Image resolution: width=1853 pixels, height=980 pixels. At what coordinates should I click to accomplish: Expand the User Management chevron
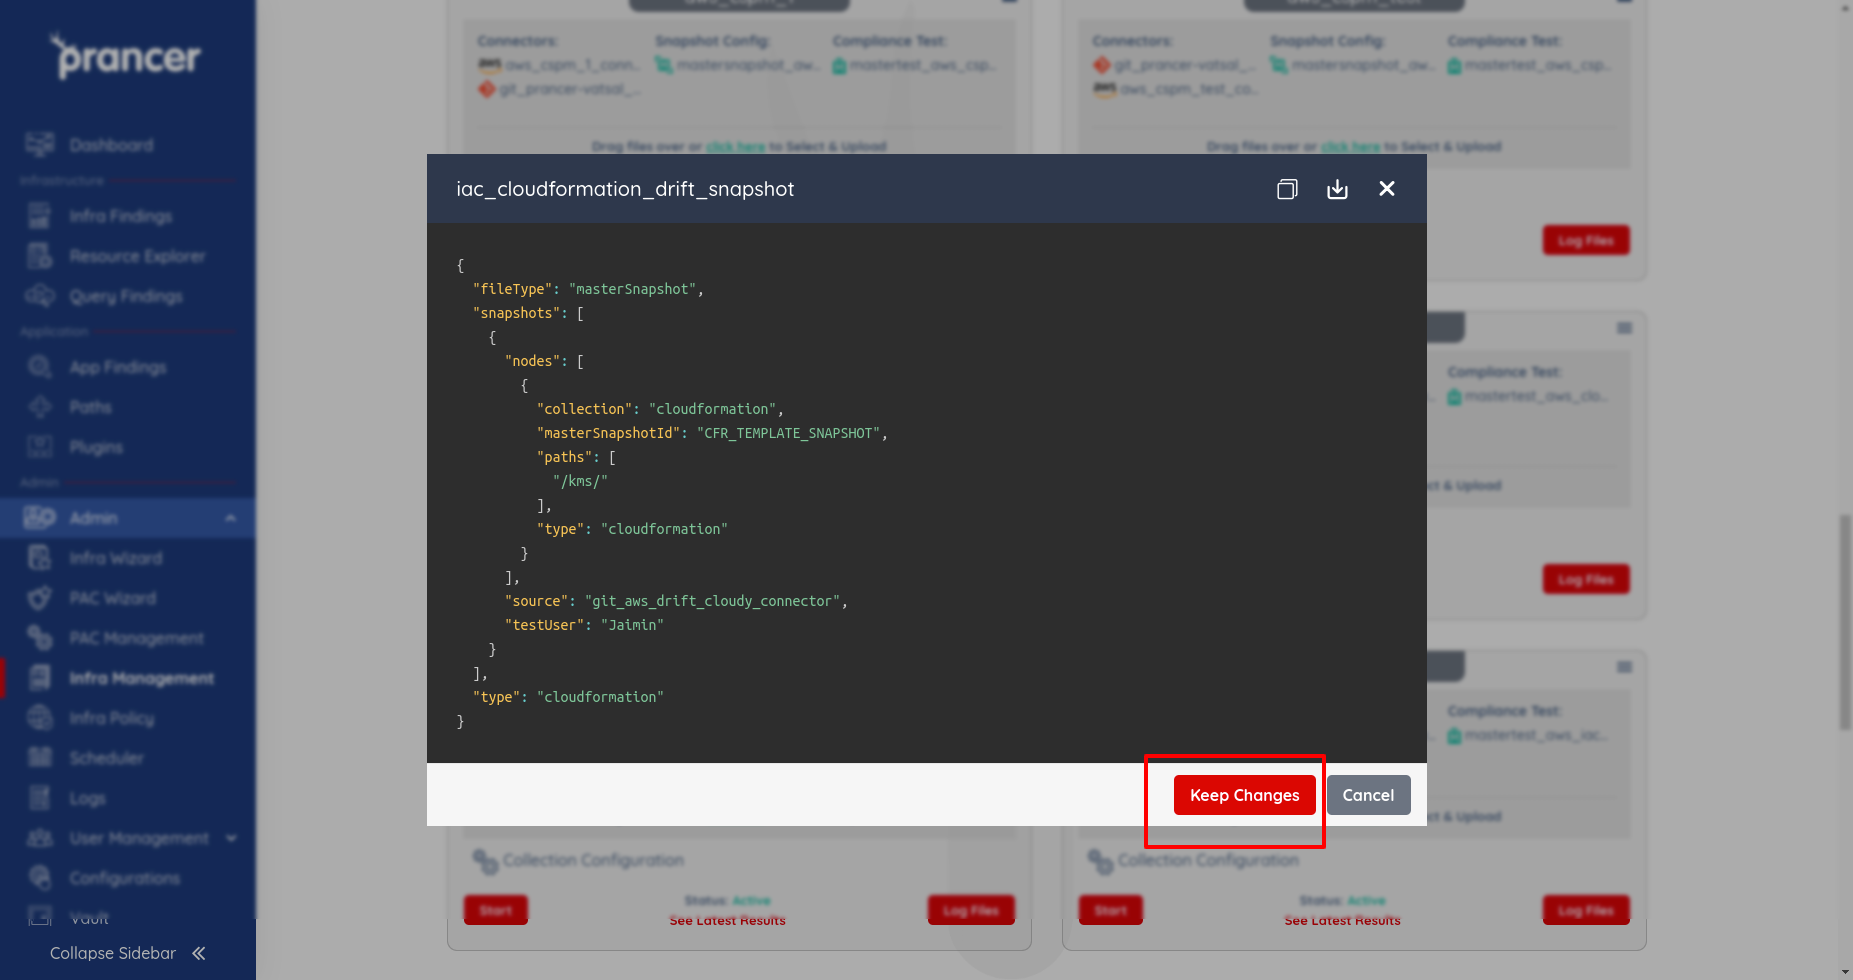click(x=231, y=838)
